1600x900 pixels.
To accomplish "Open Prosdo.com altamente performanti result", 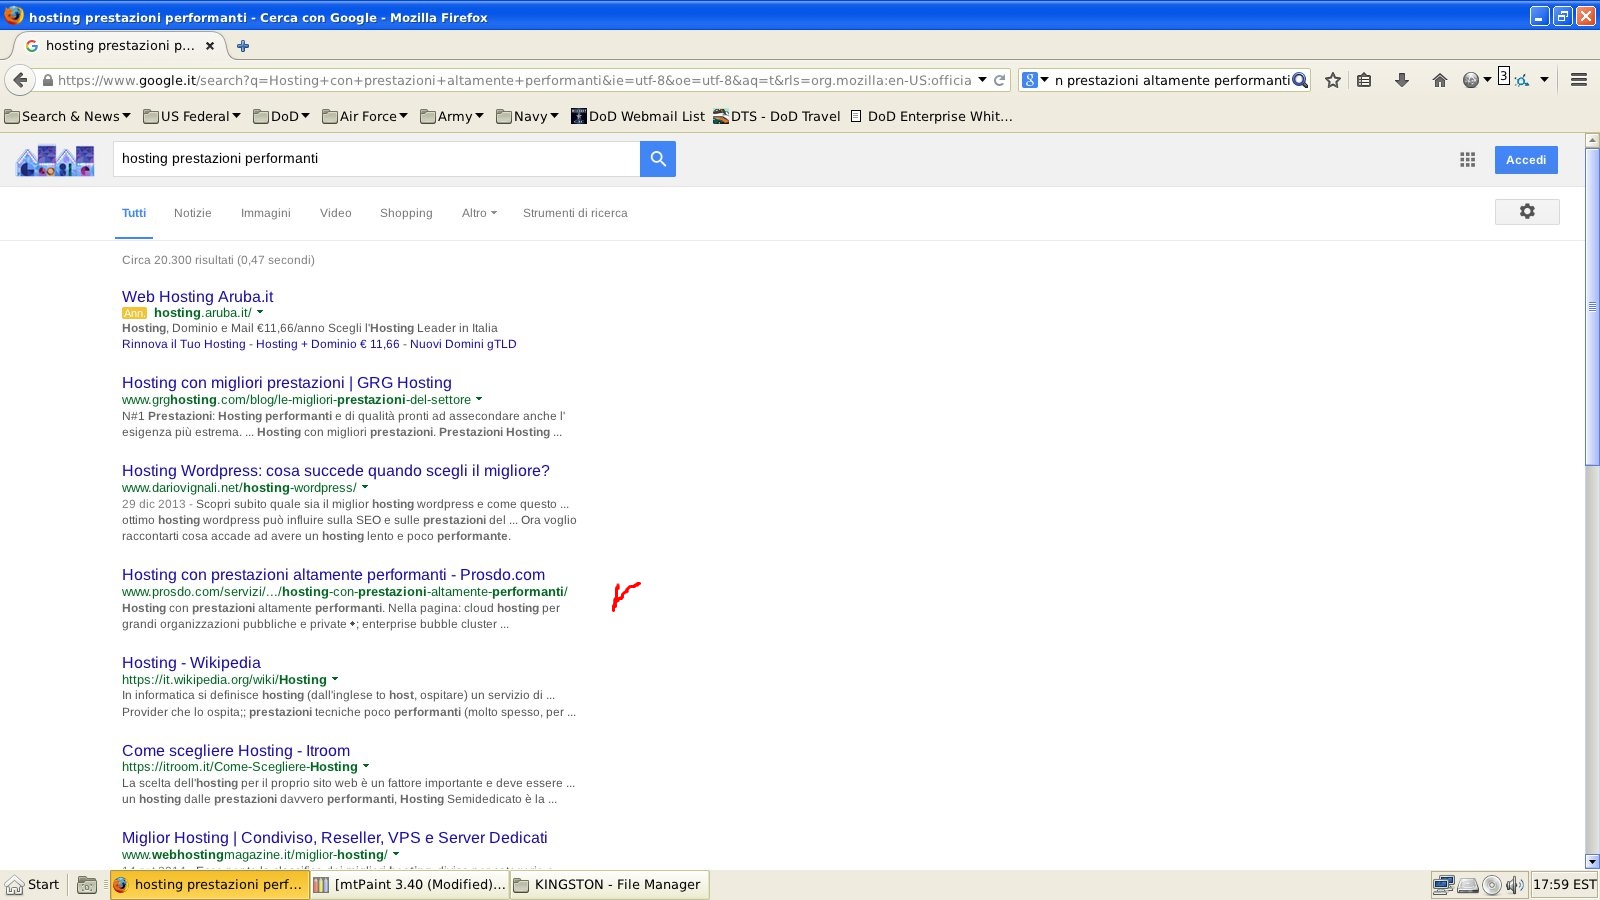I will coord(333,574).
